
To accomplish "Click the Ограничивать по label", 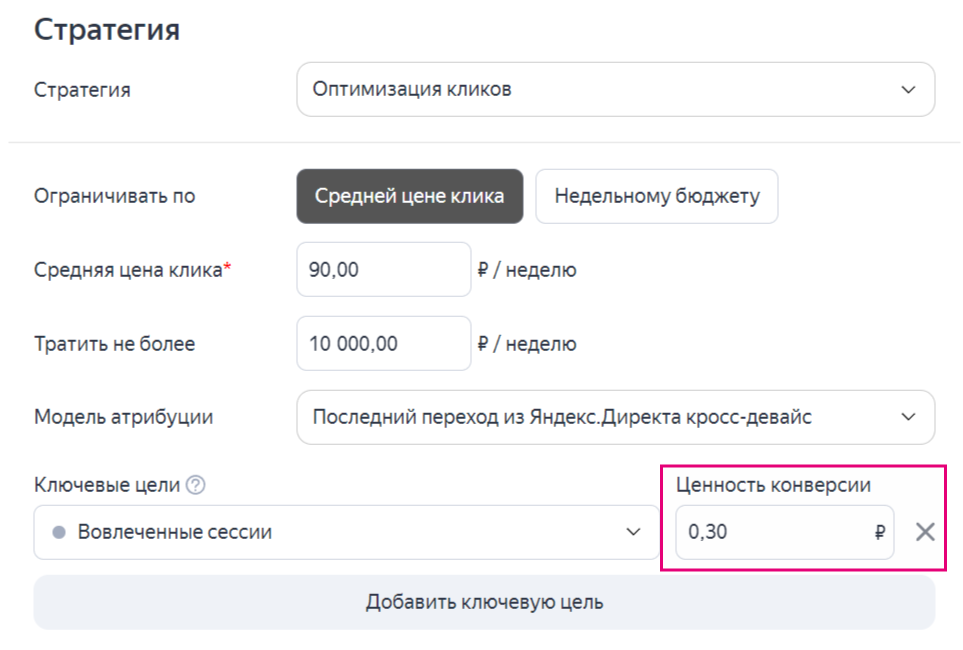I will pyautogui.click(x=115, y=196).
